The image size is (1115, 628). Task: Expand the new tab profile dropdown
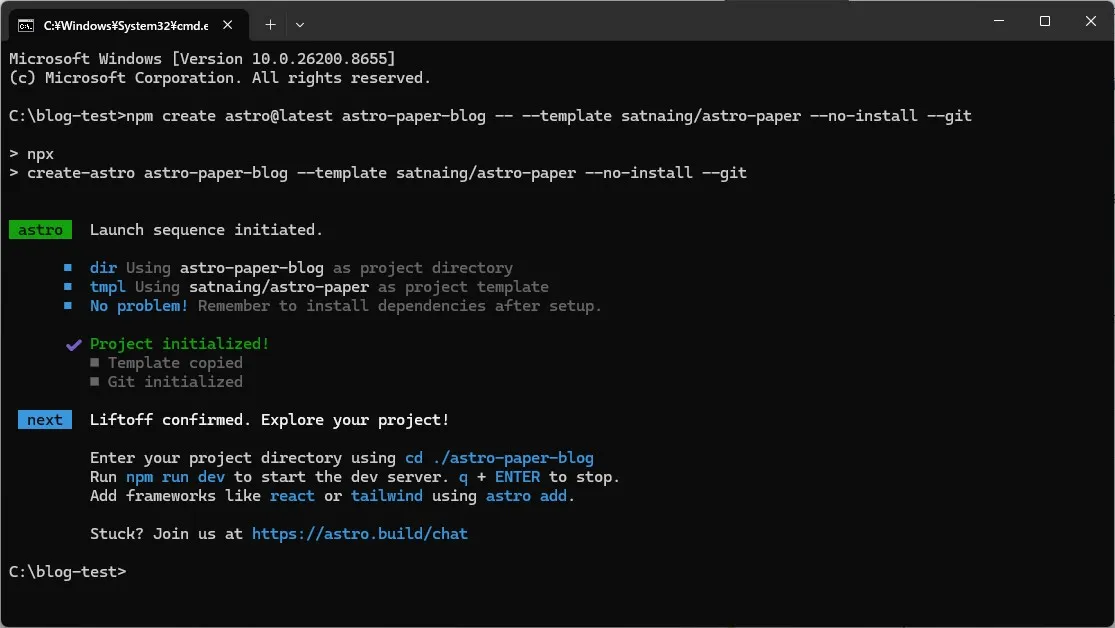click(300, 25)
